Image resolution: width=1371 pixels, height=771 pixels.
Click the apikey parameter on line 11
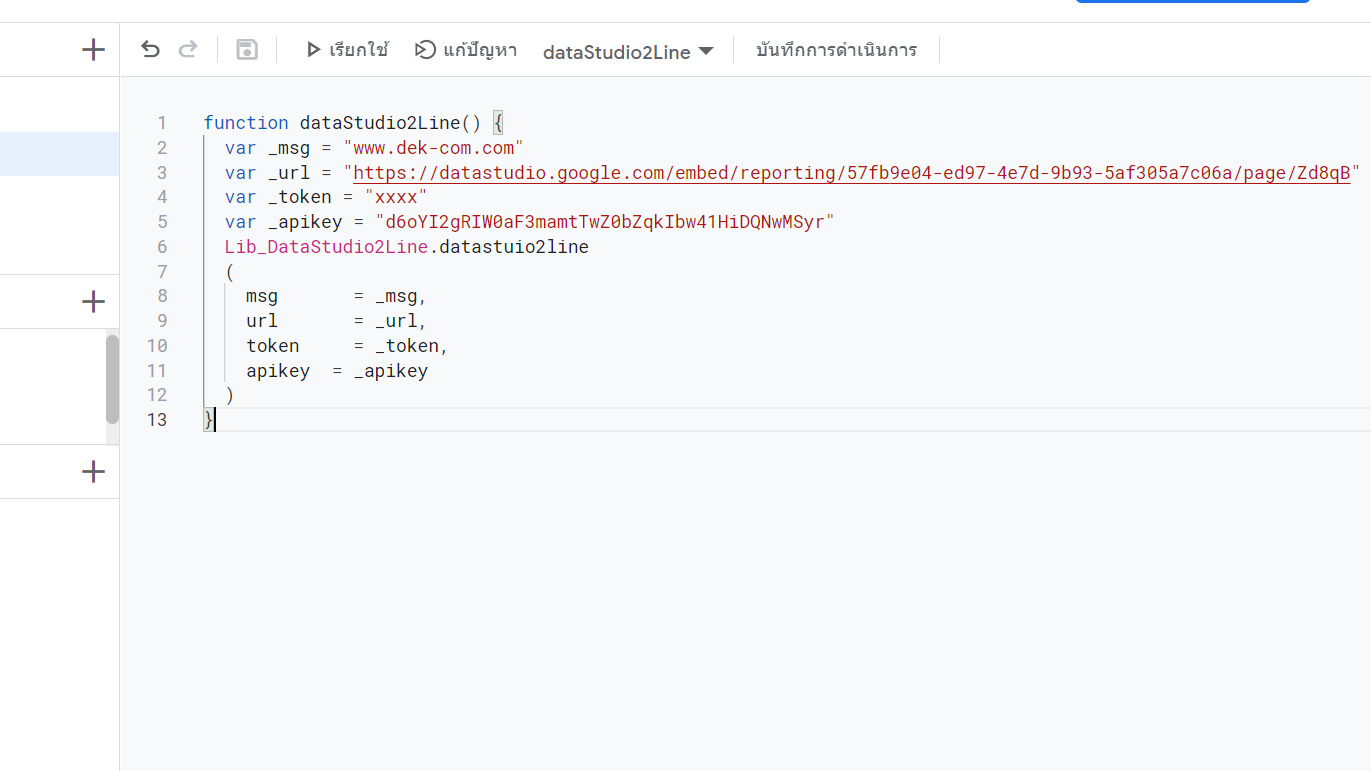click(278, 371)
